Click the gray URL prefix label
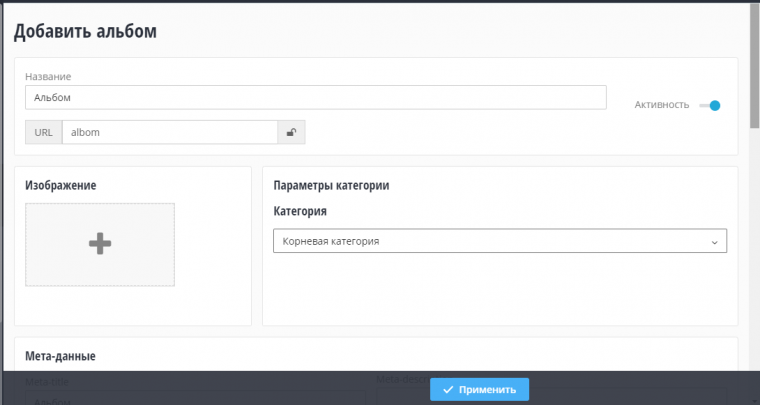This screenshot has width=760, height=405. (x=43, y=132)
